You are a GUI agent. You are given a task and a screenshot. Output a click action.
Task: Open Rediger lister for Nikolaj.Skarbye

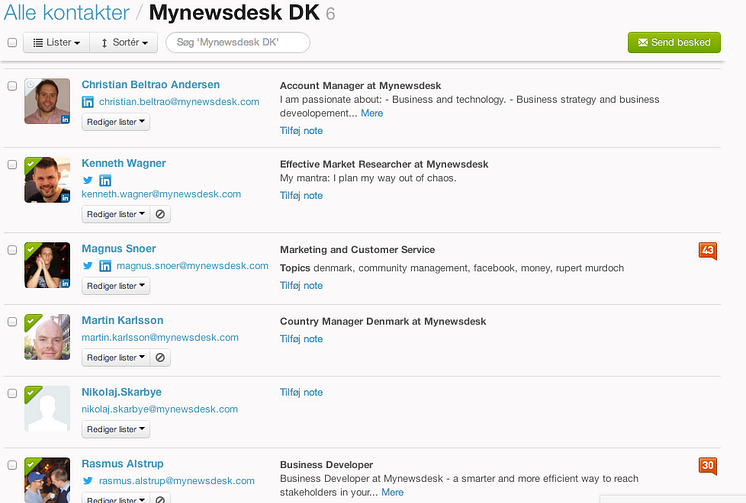click(x=116, y=429)
